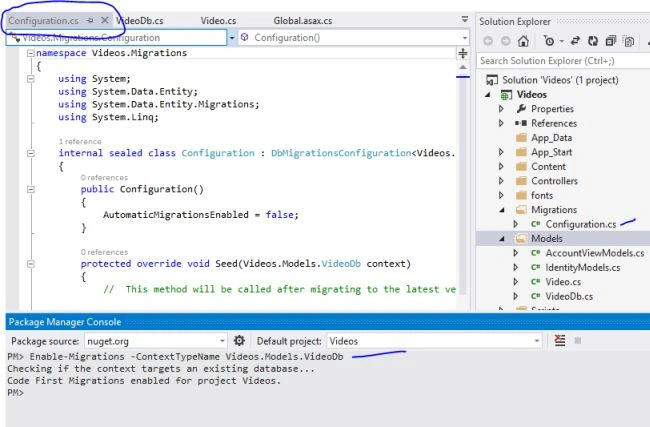Collapse the Models folder
The height and width of the screenshot is (427, 650).
[x=502, y=239]
